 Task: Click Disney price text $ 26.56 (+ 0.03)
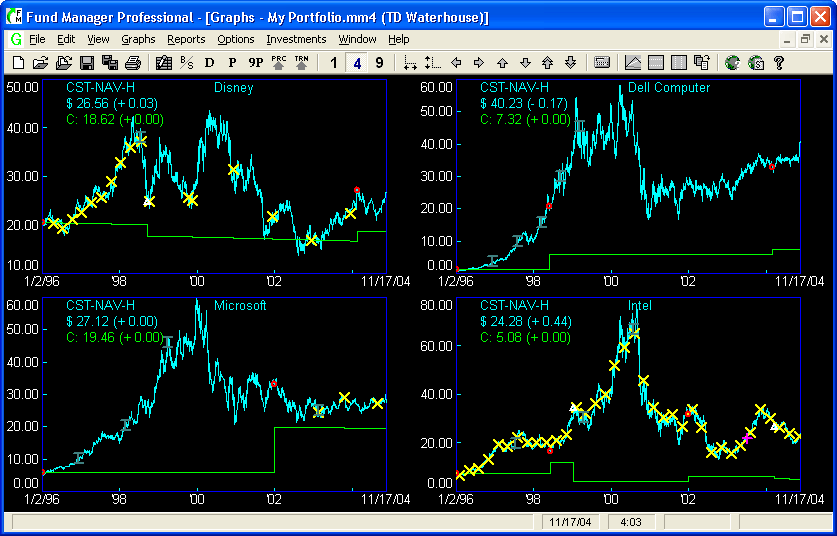tap(112, 104)
